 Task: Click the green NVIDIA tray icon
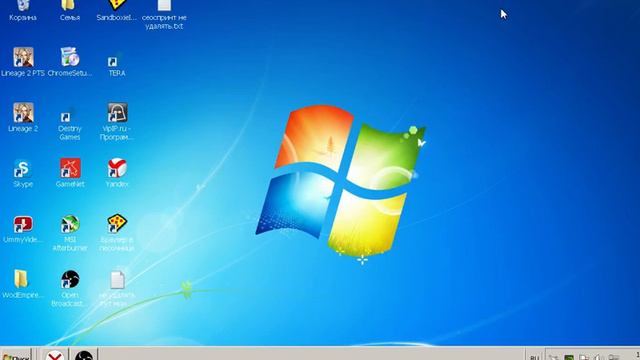[x=569, y=357]
